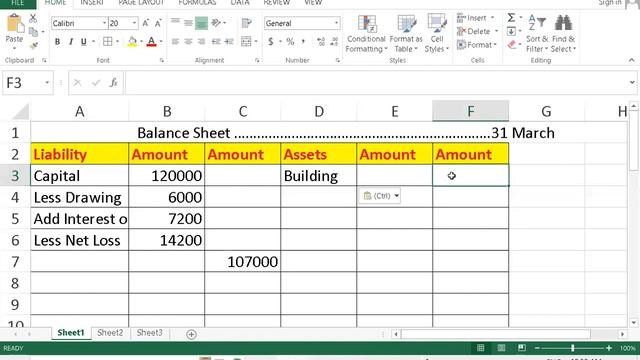
Task: Apply the yellow fill color
Action: click(132, 42)
